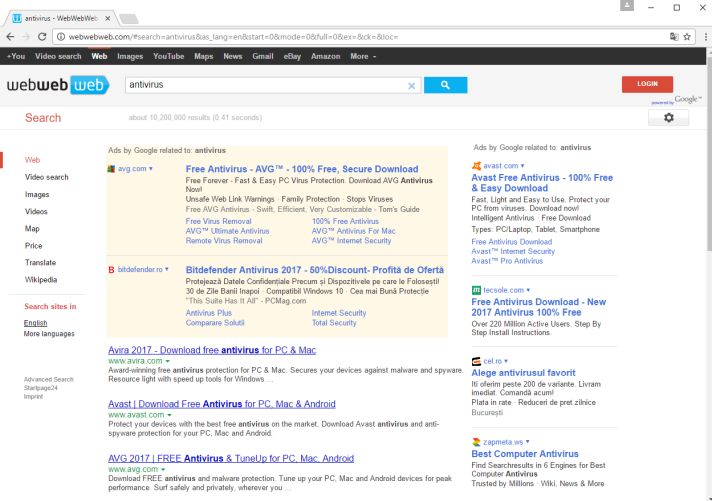The image size is (712, 501).
Task: Select Translate in left sidebar
Action: point(40,263)
